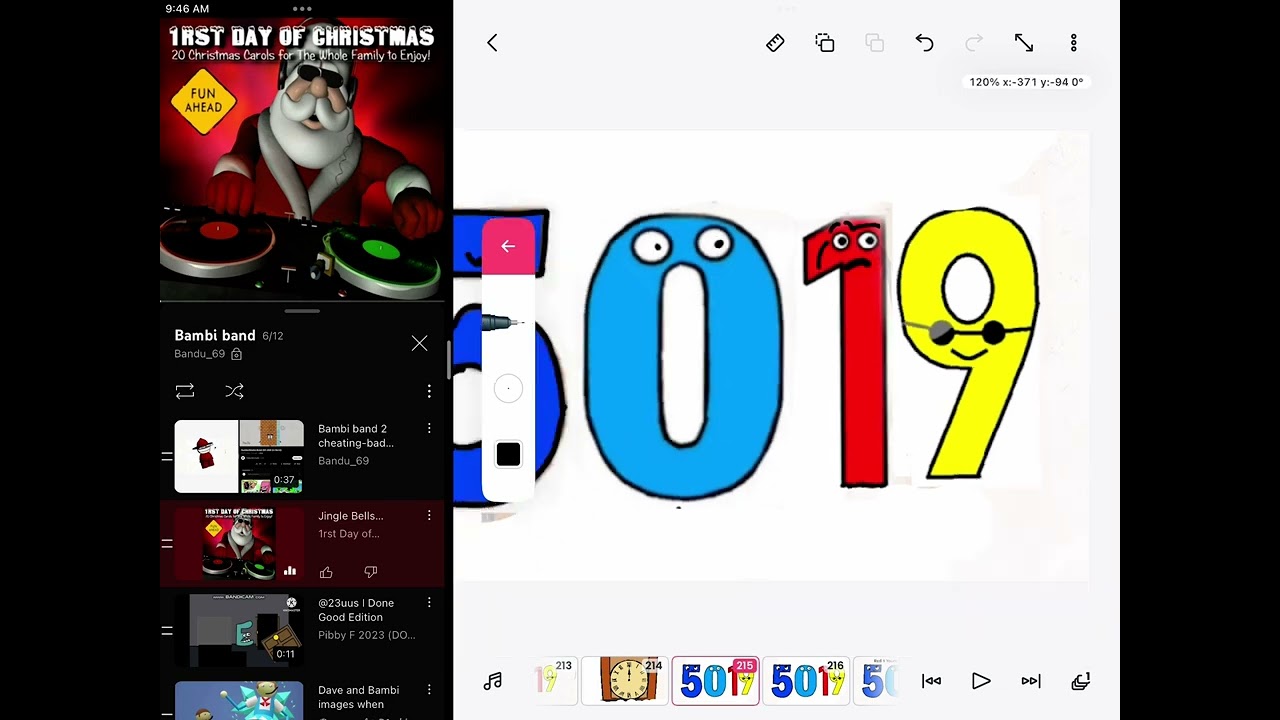
Task: Open Bambi band playlist options menu
Action: pos(429,391)
